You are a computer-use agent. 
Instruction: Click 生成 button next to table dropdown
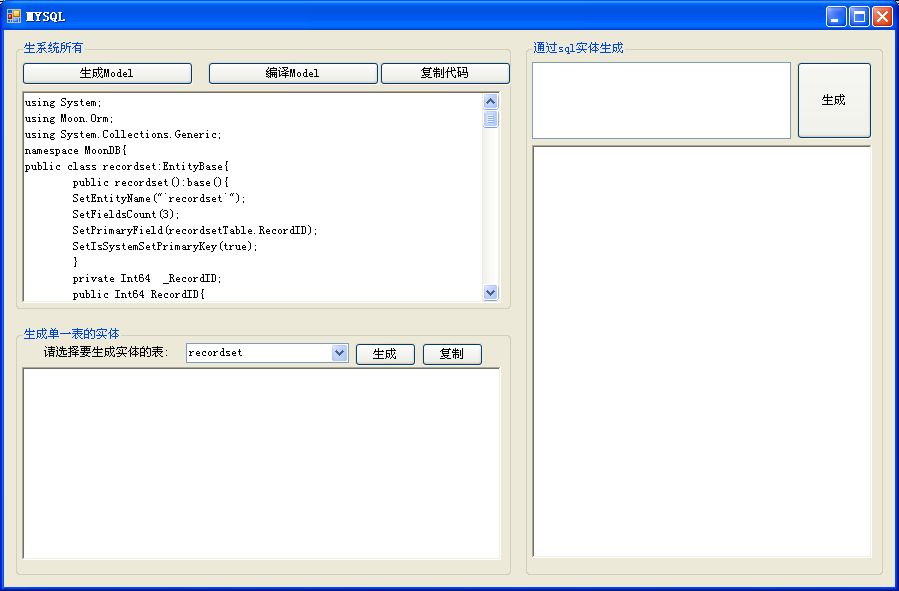click(385, 354)
